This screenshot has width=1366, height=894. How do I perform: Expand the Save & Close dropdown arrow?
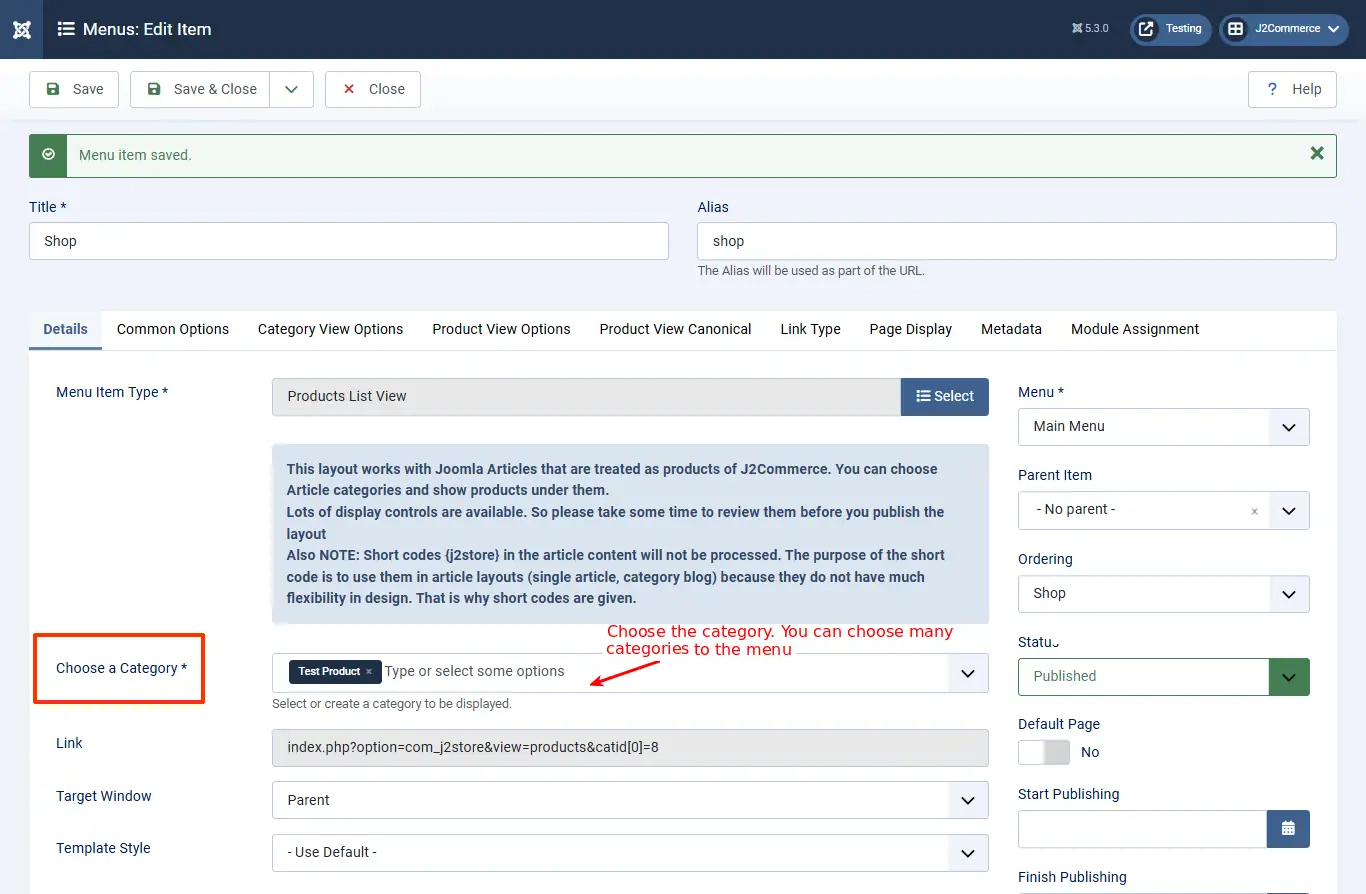(291, 89)
